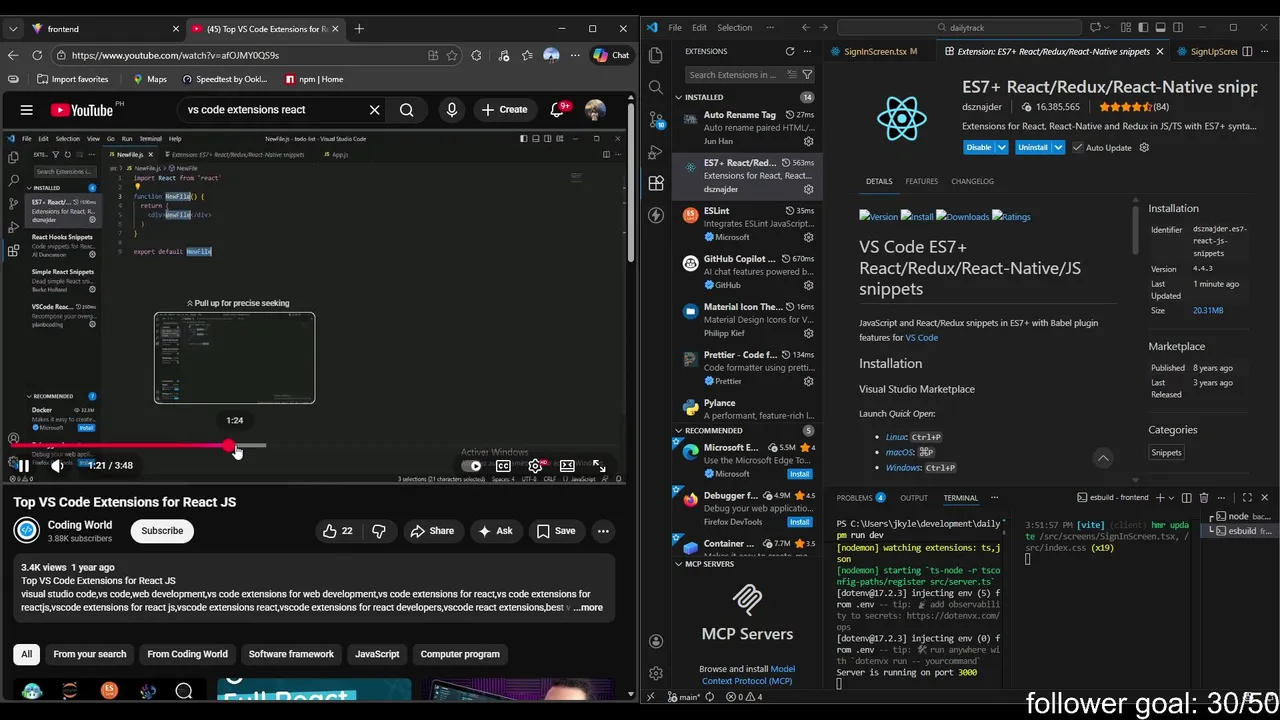Image resolution: width=1280 pixels, height=720 pixels.
Task: Install Microsoft Edge Tools recommended extension
Action: [x=799, y=474]
